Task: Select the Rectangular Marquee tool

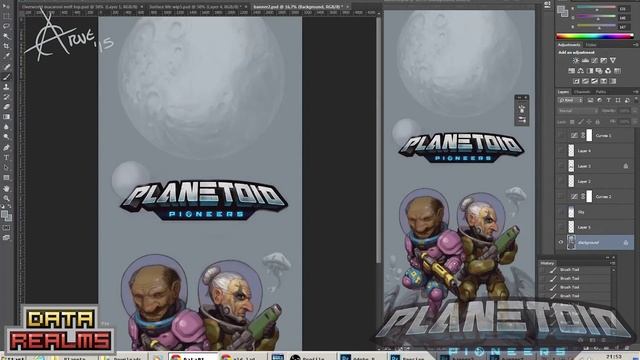Action: coord(6,16)
